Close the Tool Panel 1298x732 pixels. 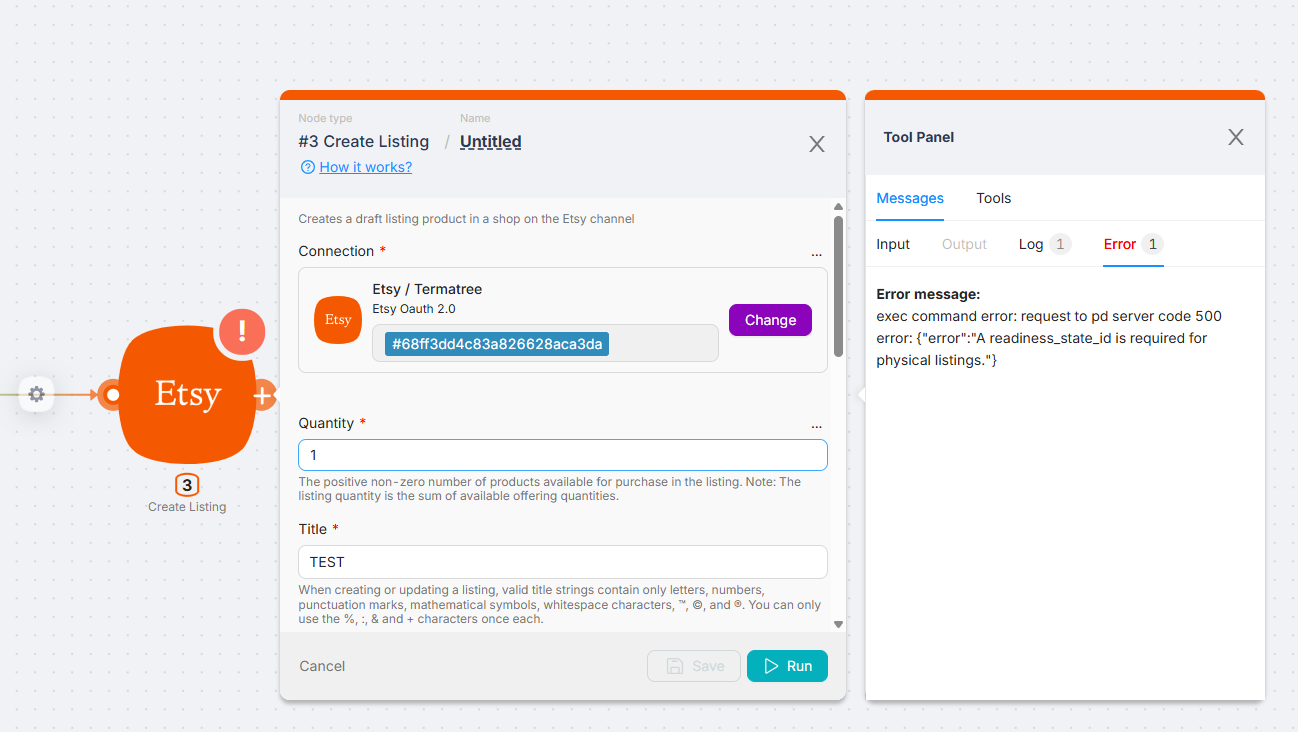1236,137
